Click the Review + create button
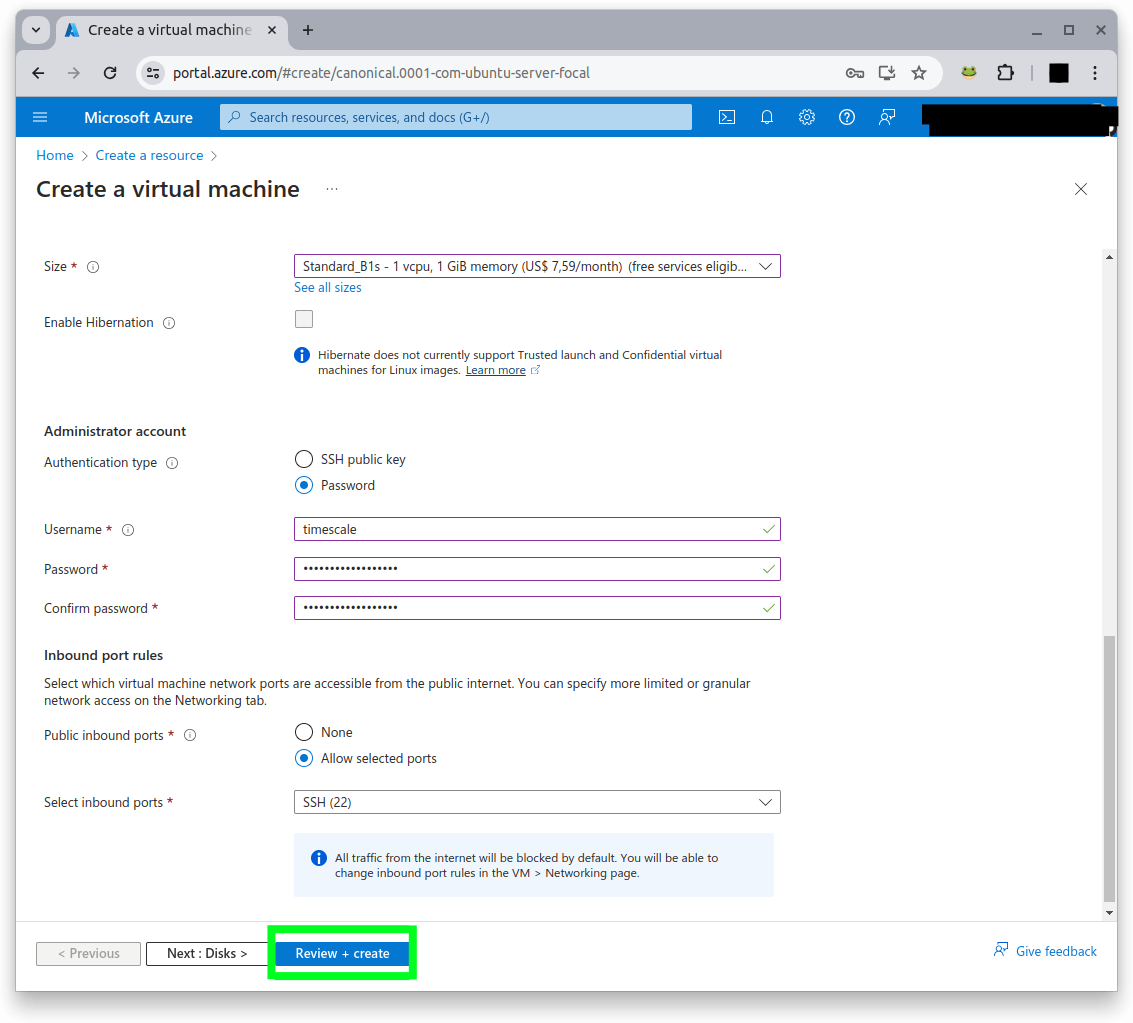The width and height of the screenshot is (1133, 1023). [342, 953]
